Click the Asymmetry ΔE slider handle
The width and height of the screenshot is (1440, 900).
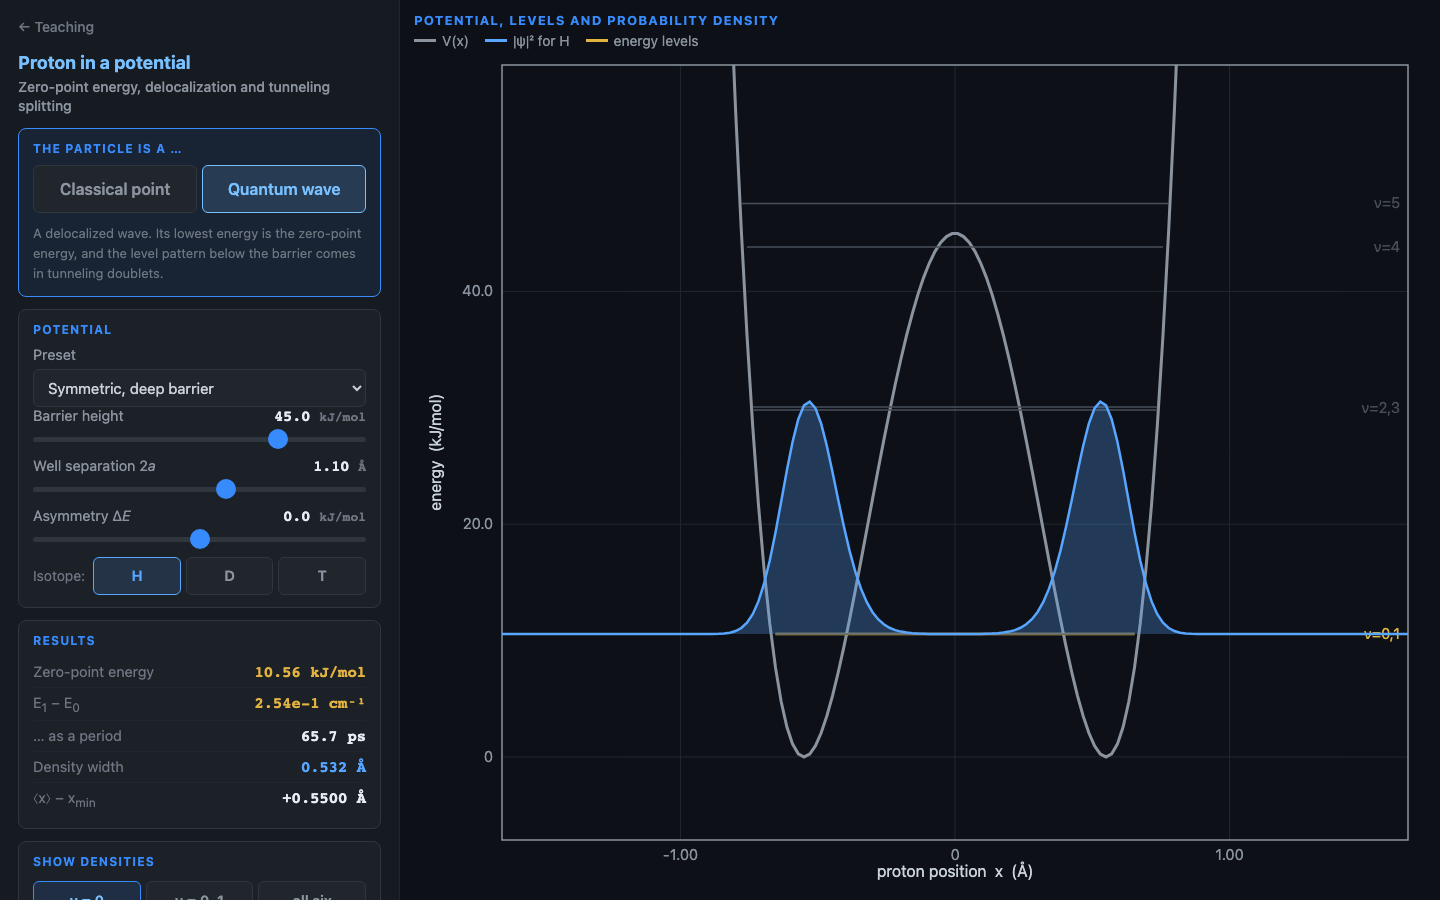pyautogui.click(x=200, y=539)
